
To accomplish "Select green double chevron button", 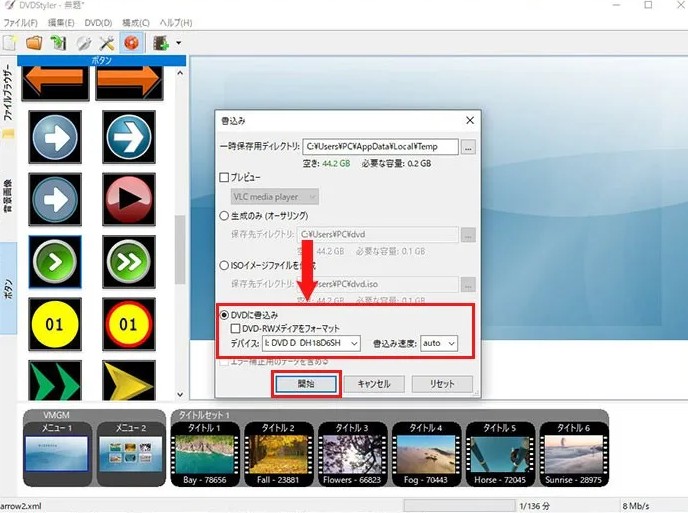I will pos(129,262).
